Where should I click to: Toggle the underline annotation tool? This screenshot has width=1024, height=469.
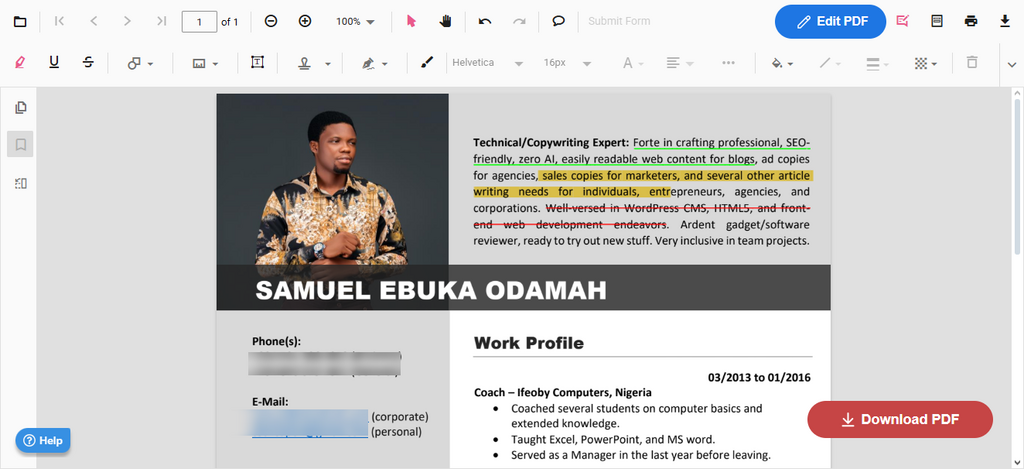coord(54,63)
